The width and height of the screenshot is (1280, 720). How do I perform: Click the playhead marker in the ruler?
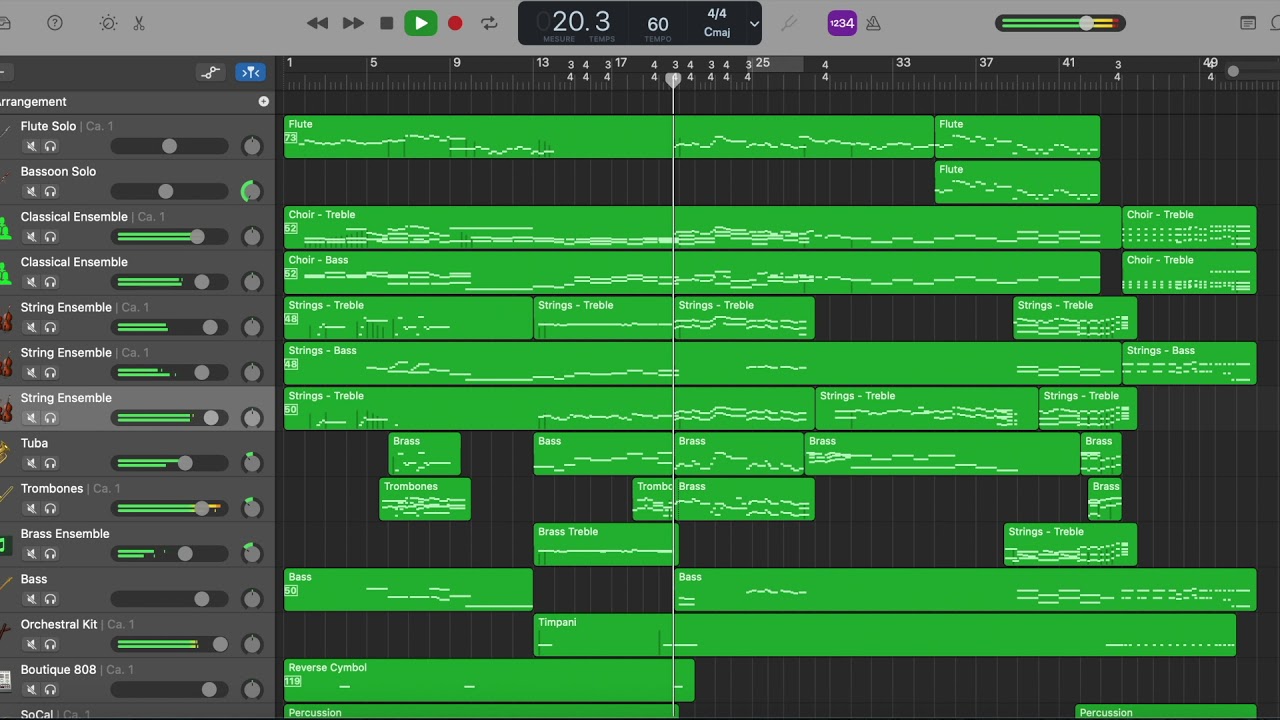pos(674,79)
